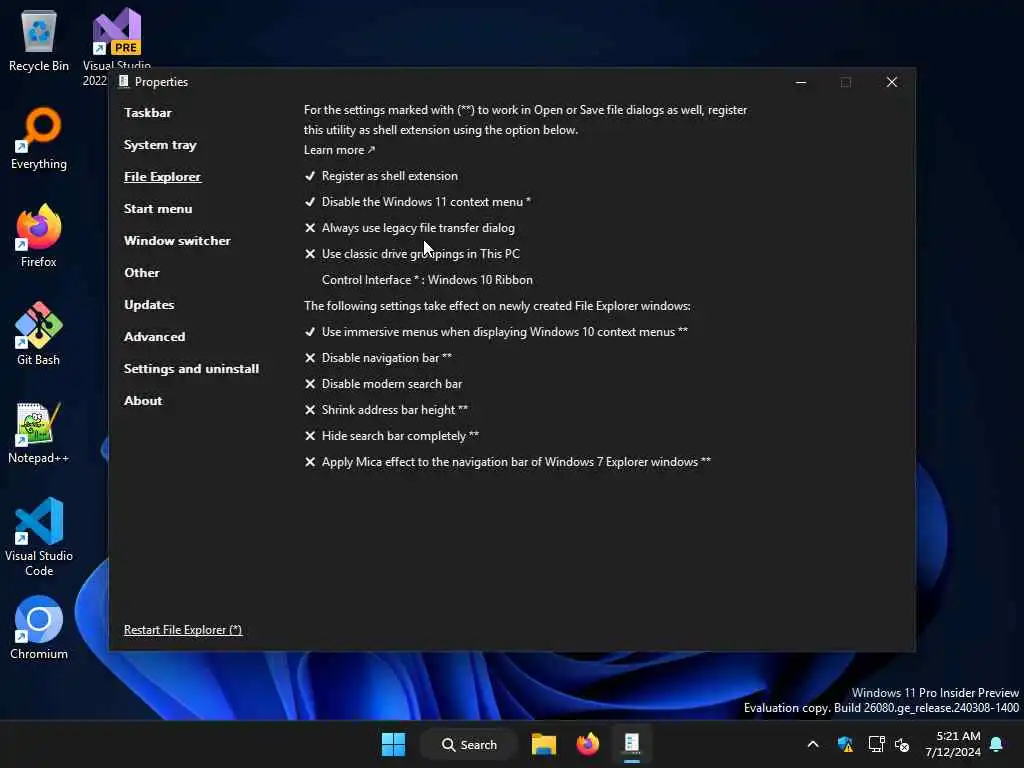Image resolution: width=1024 pixels, height=768 pixels.
Task: Click the Learn more link
Action: (x=339, y=150)
